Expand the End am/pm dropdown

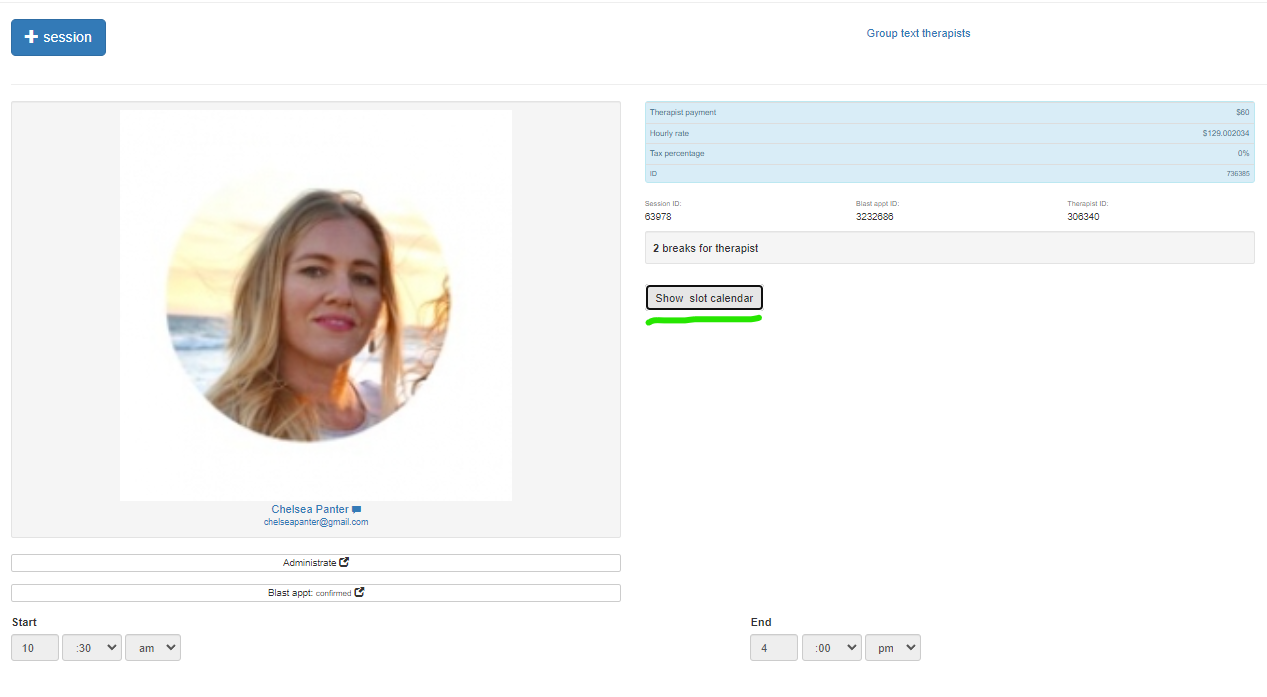point(892,648)
